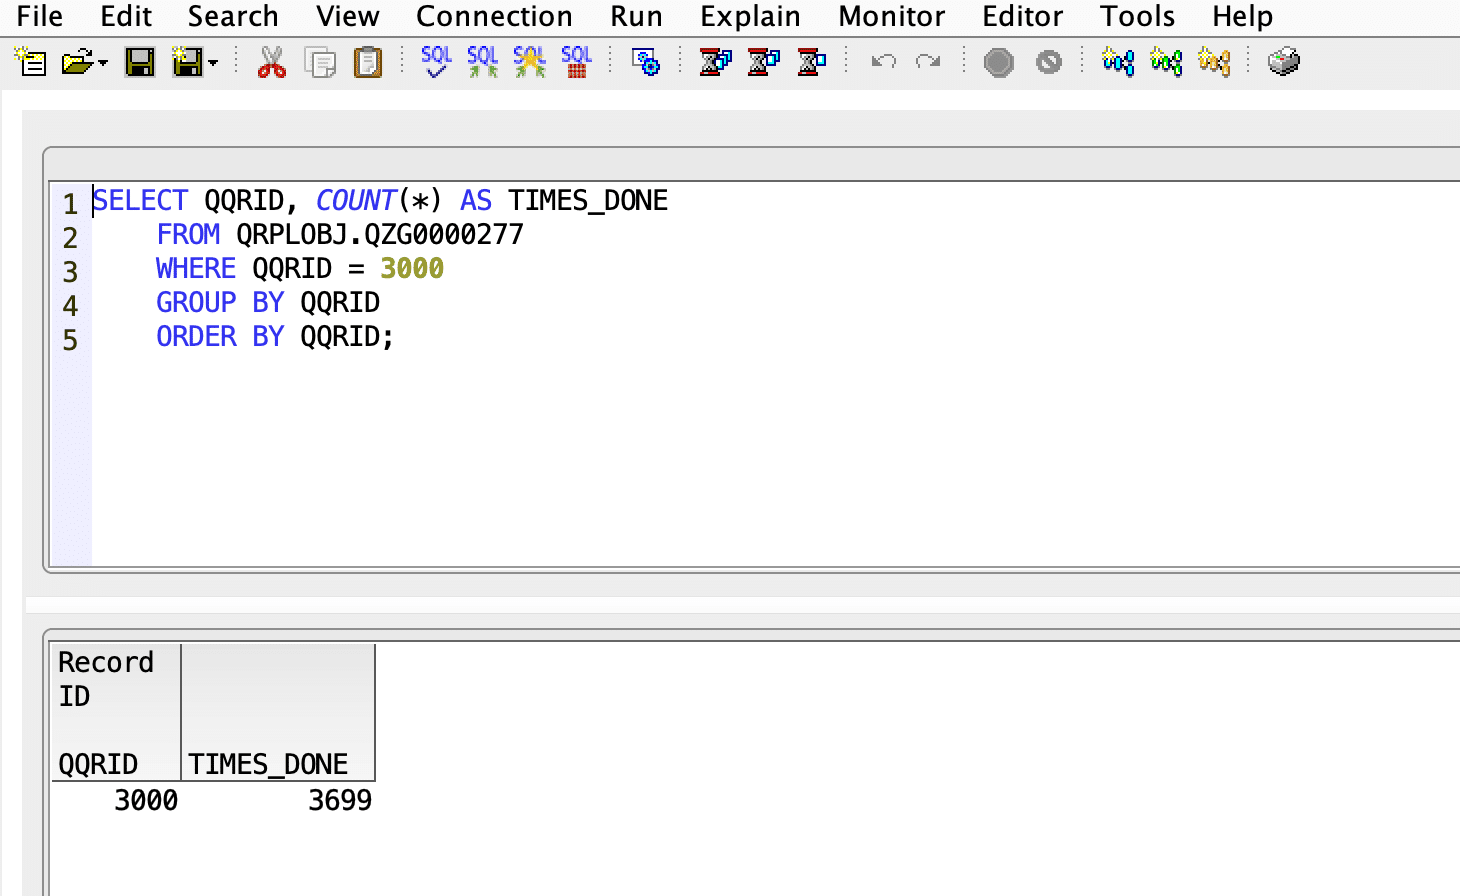The width and height of the screenshot is (1460, 896).
Task: Open the Explain menu
Action: [750, 17]
